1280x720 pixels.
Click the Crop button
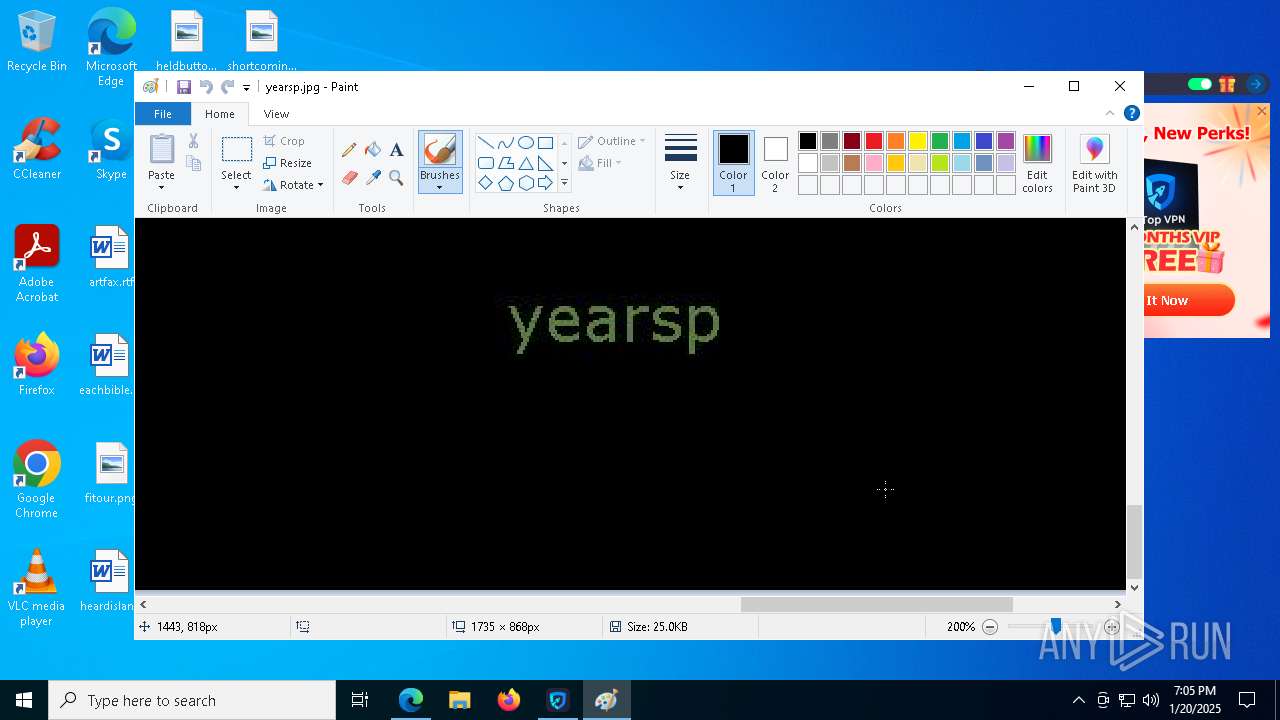(284, 141)
